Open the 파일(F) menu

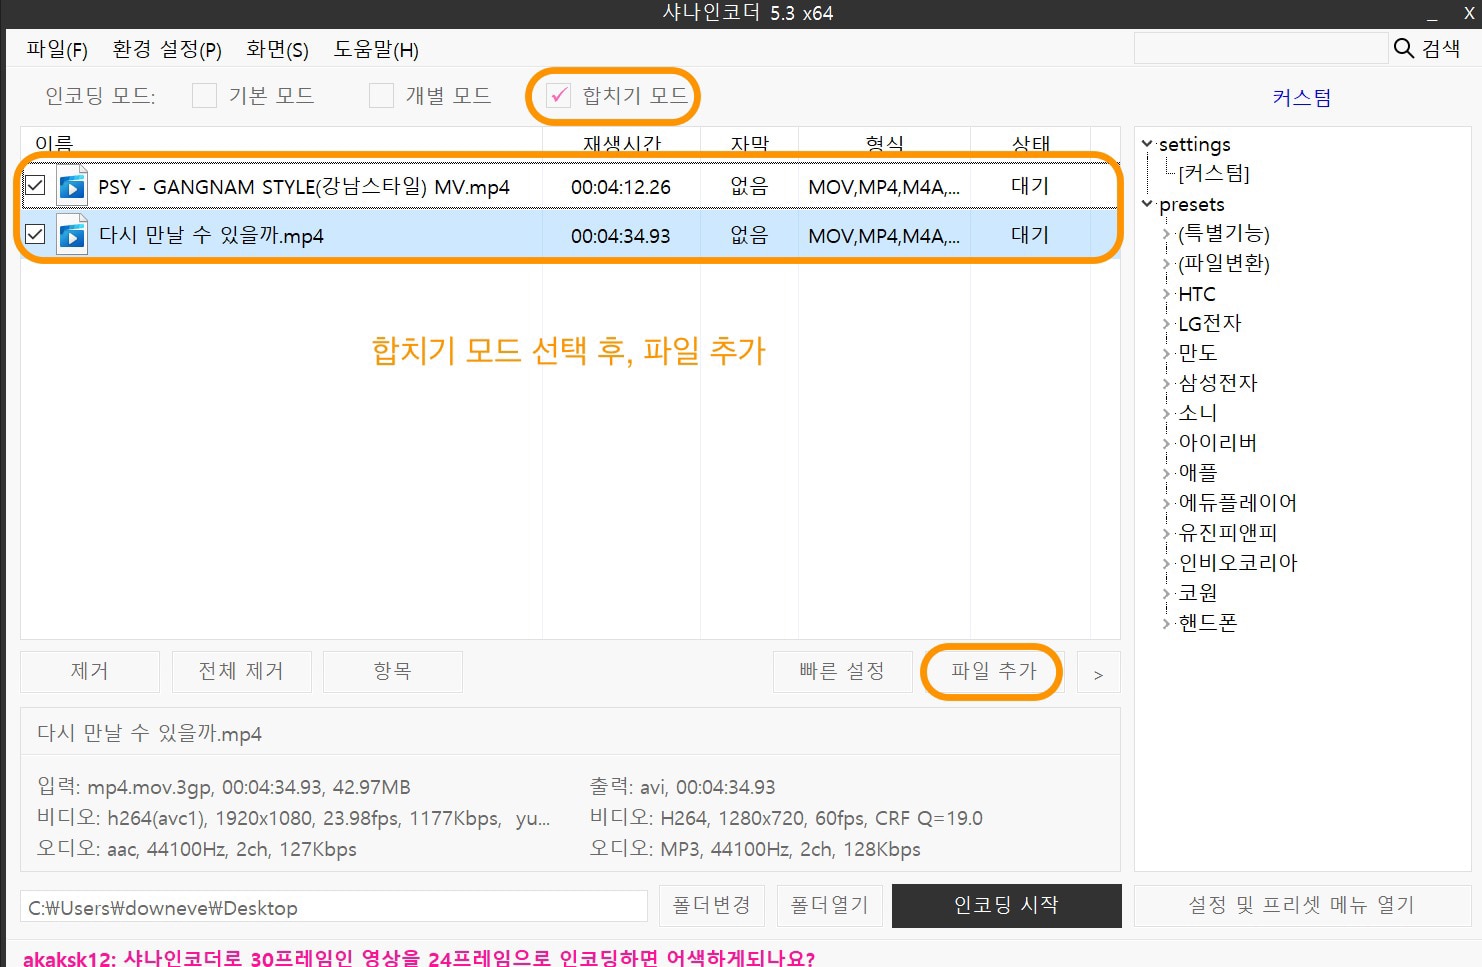57,49
